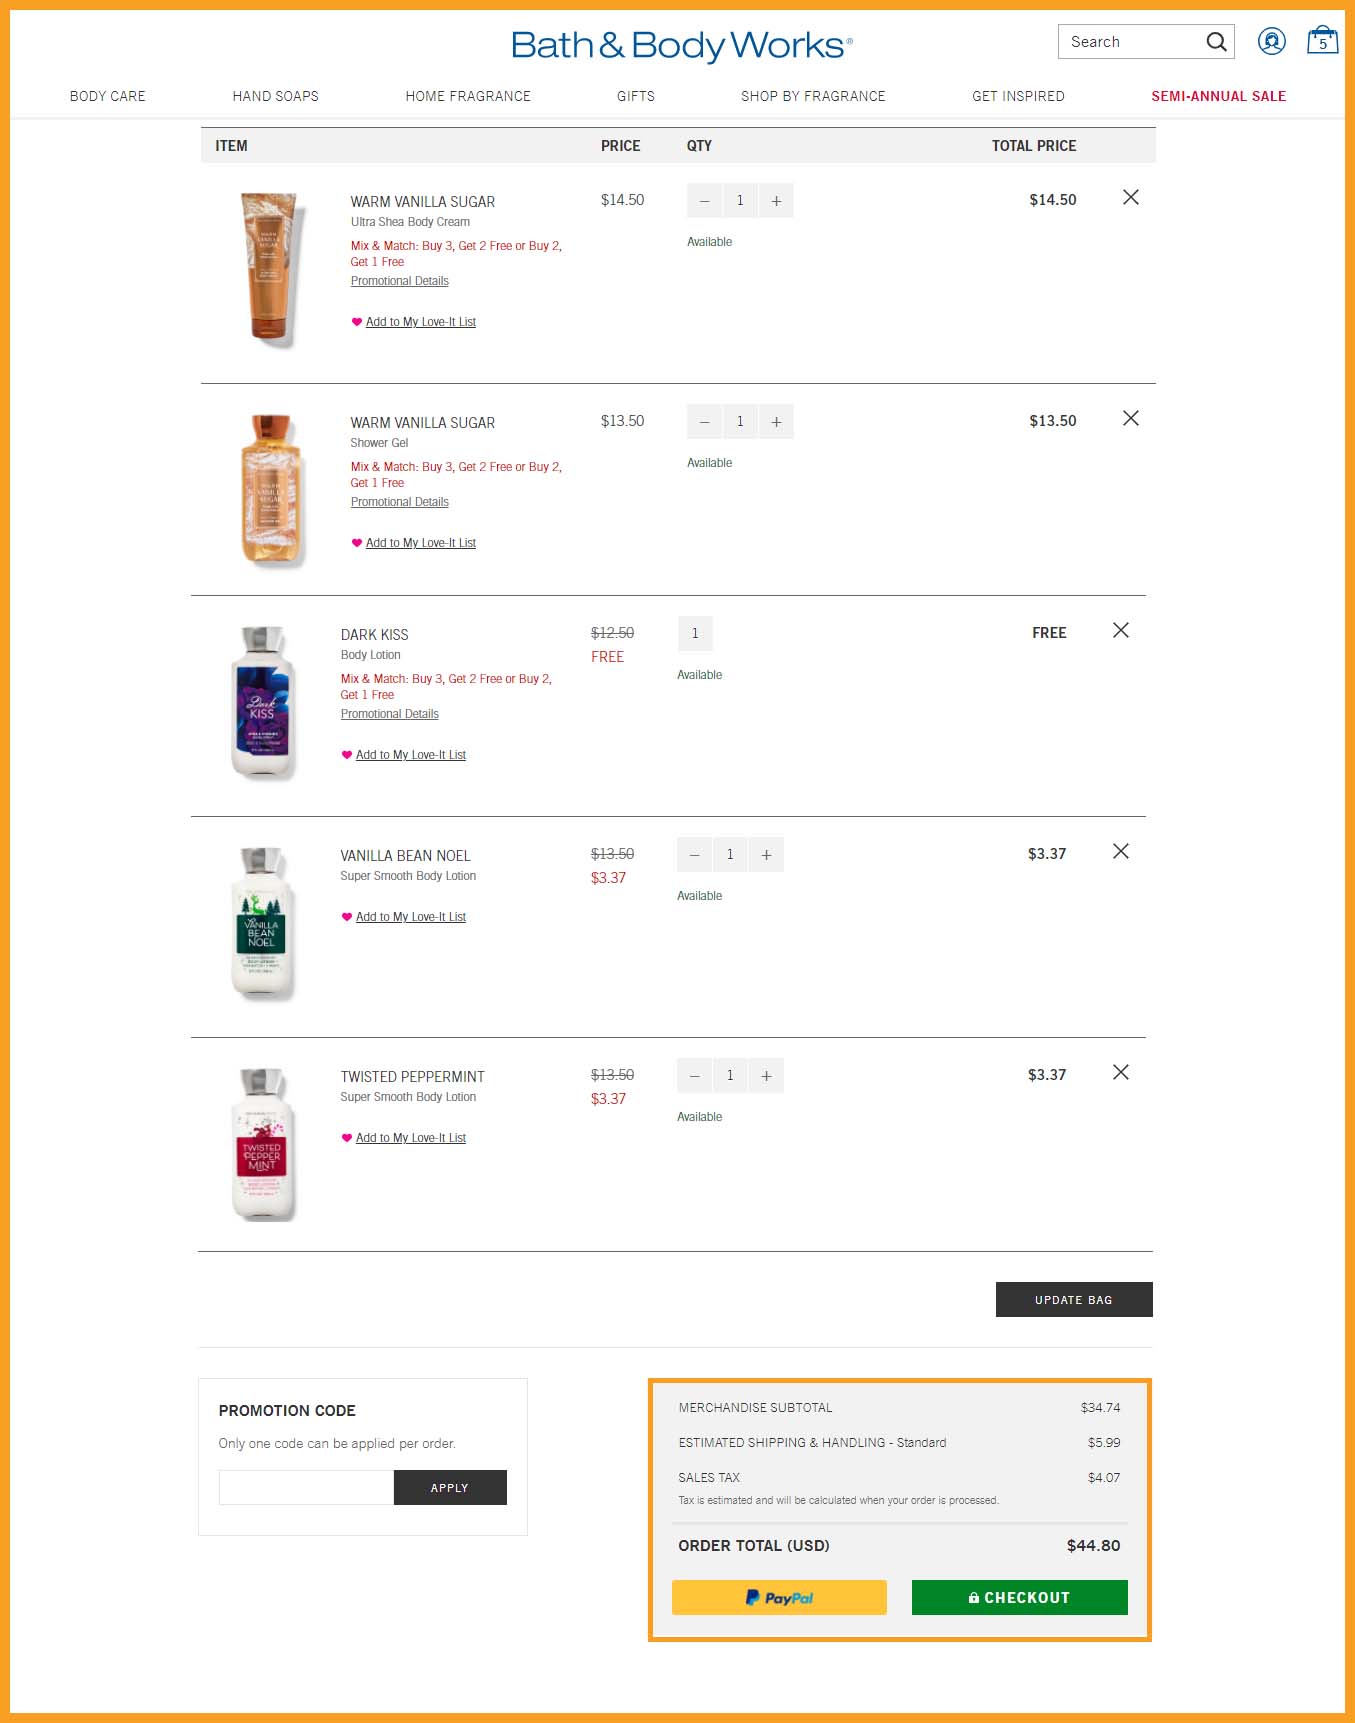Decrease Twisted Peppermint quantity

[x=694, y=1076]
